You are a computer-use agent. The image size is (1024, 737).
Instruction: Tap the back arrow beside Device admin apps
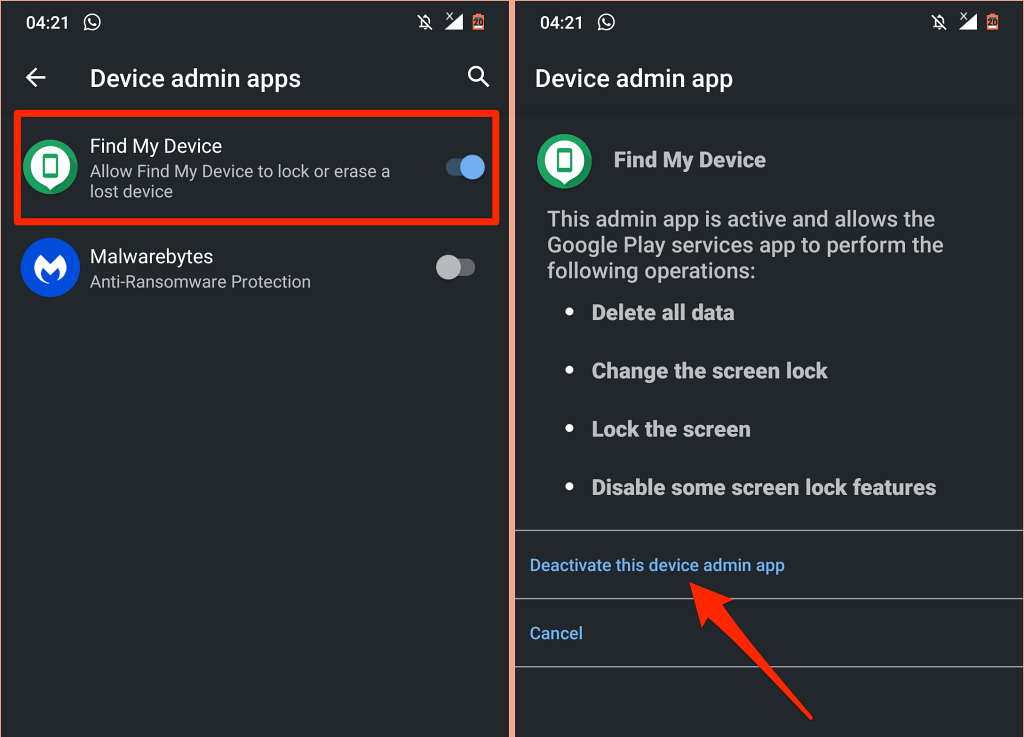(36, 78)
